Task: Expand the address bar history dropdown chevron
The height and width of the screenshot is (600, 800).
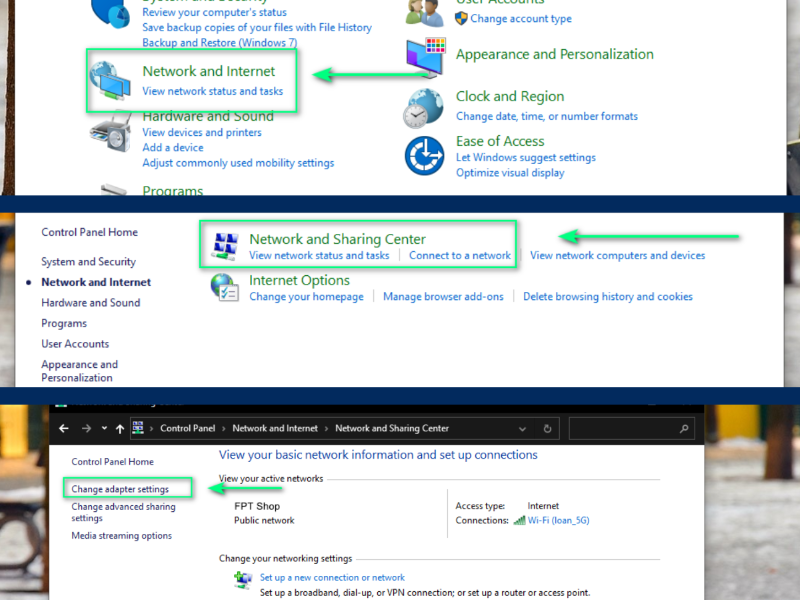Action: pos(522,428)
